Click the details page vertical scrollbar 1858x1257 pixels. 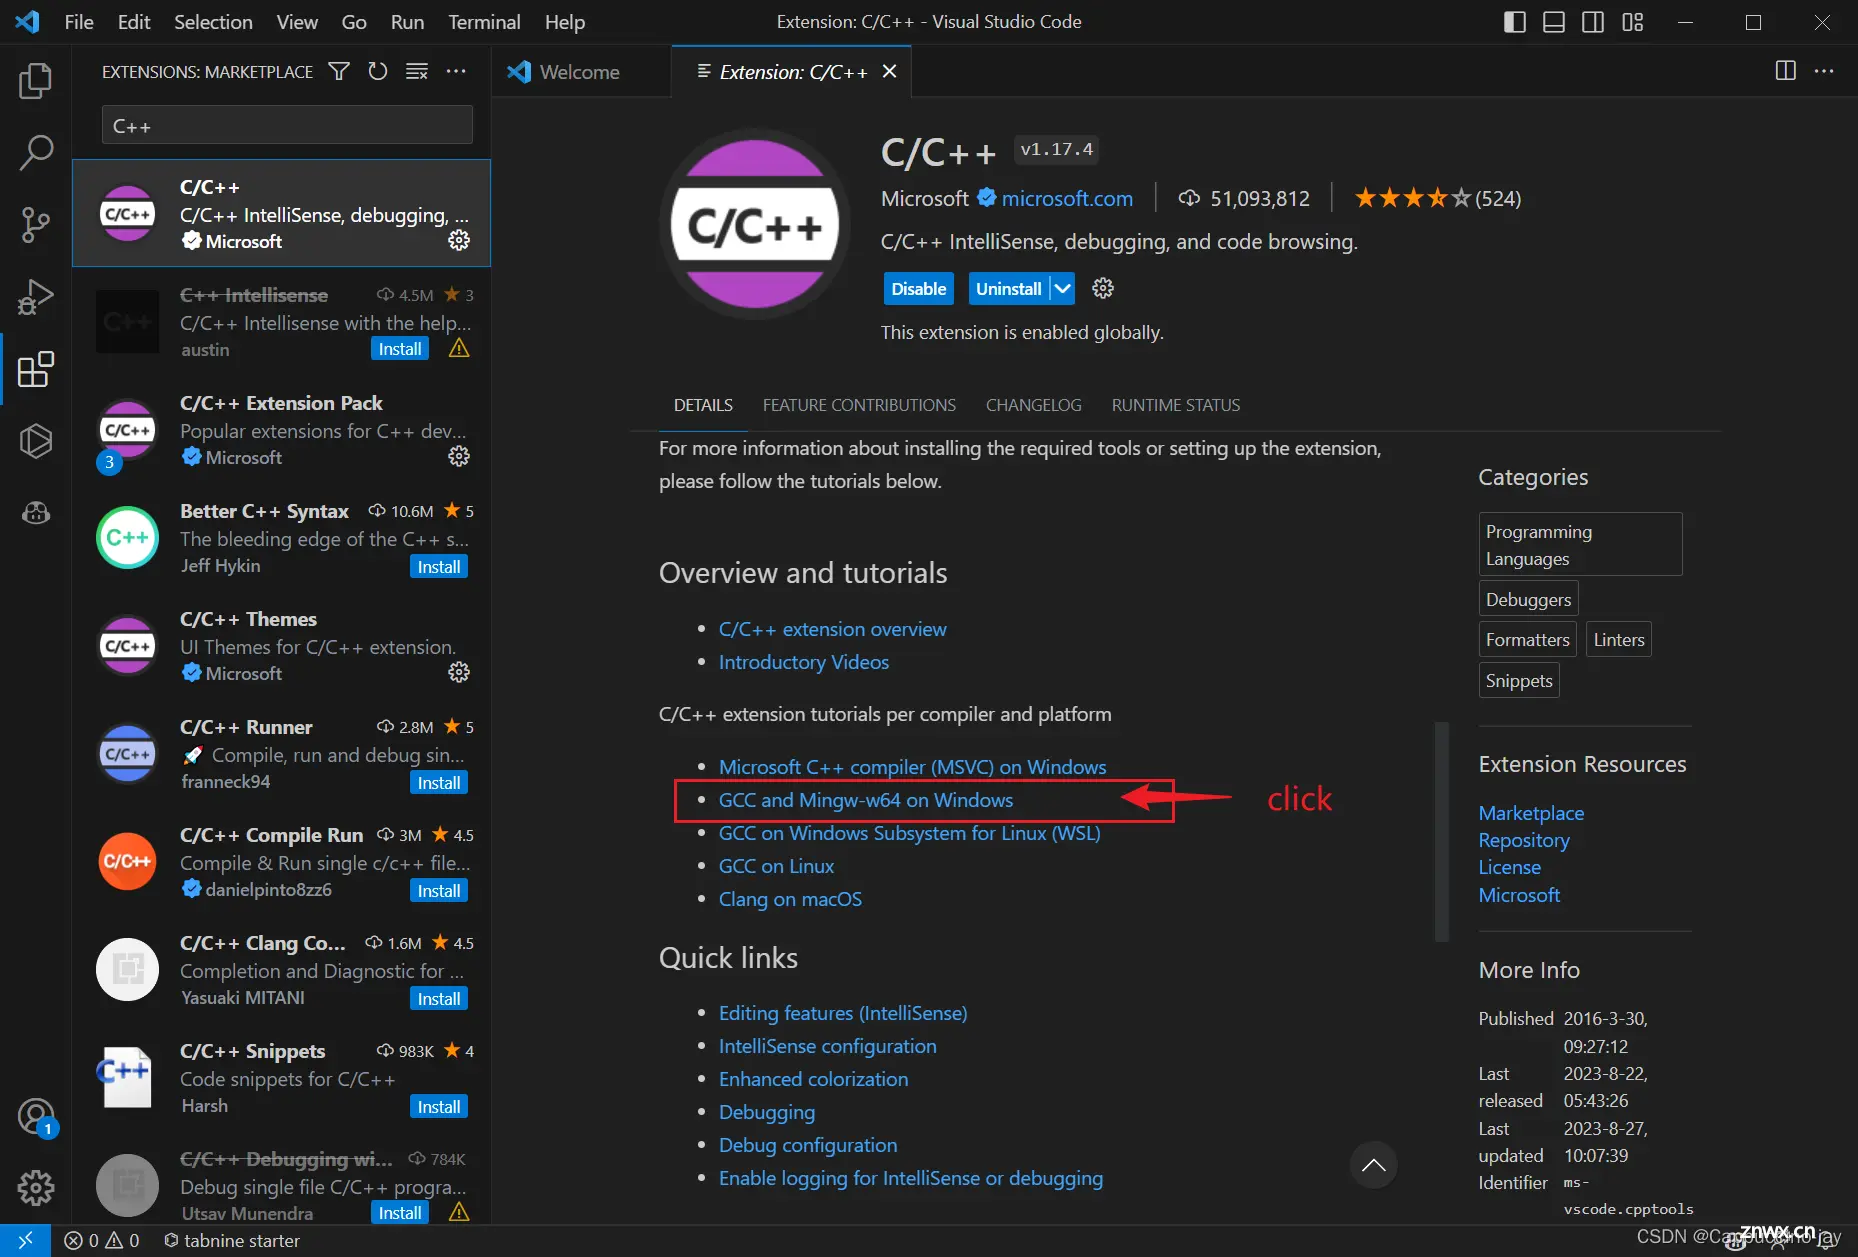pyautogui.click(x=1441, y=832)
